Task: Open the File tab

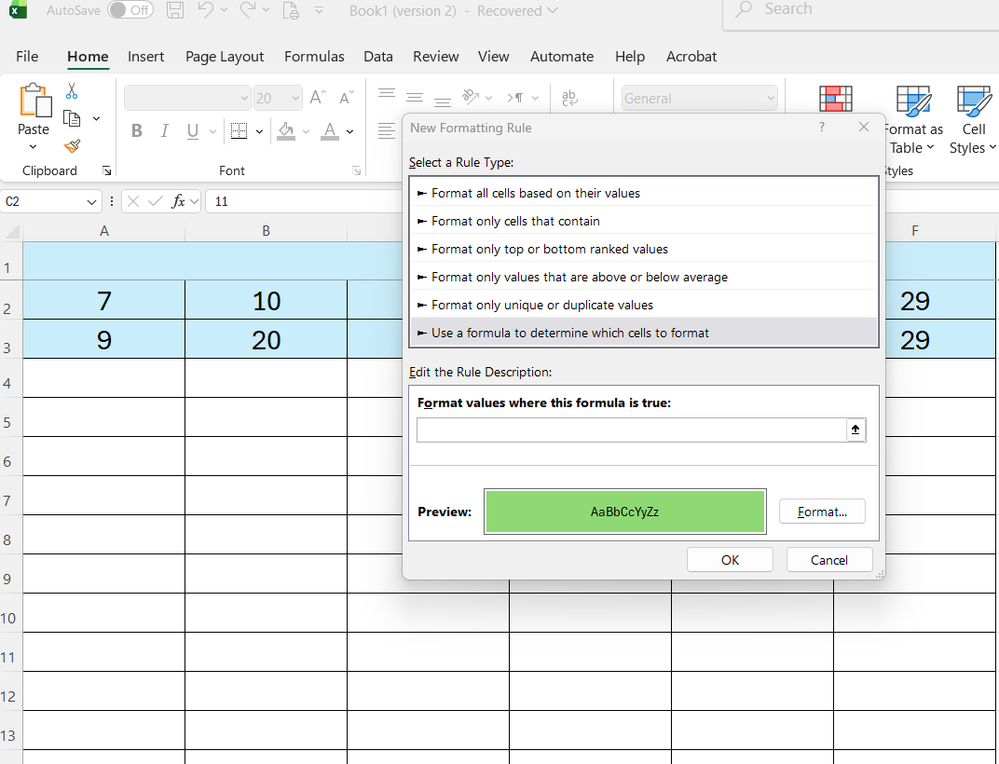Action: coord(27,57)
